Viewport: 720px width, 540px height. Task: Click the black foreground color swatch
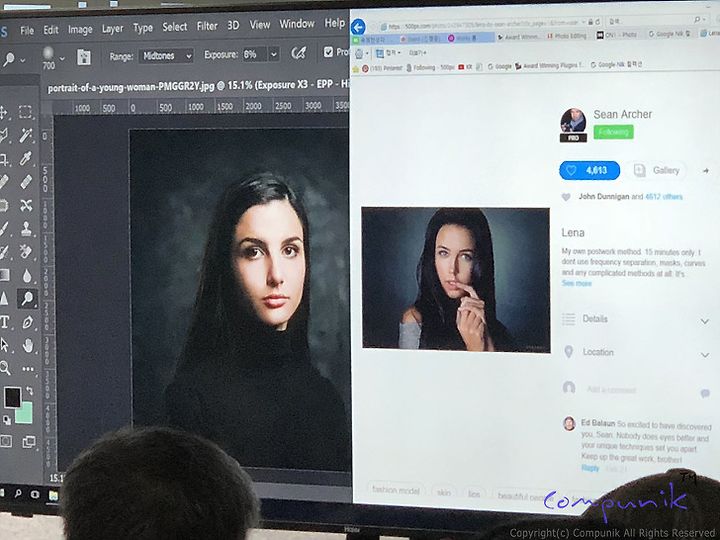12,396
